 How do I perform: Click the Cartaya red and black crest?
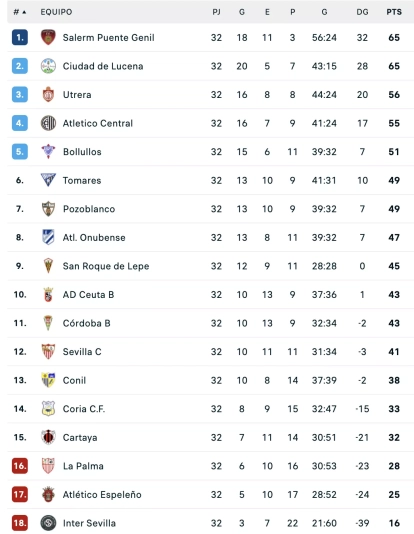pos(48,437)
